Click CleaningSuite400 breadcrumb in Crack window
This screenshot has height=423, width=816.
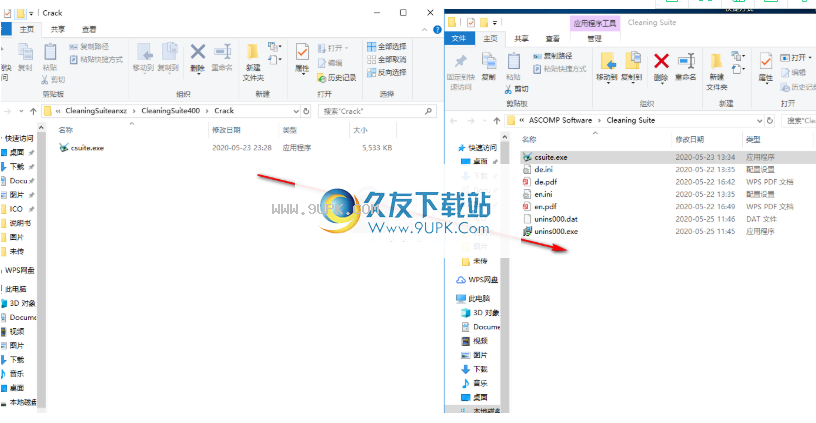click(x=171, y=111)
